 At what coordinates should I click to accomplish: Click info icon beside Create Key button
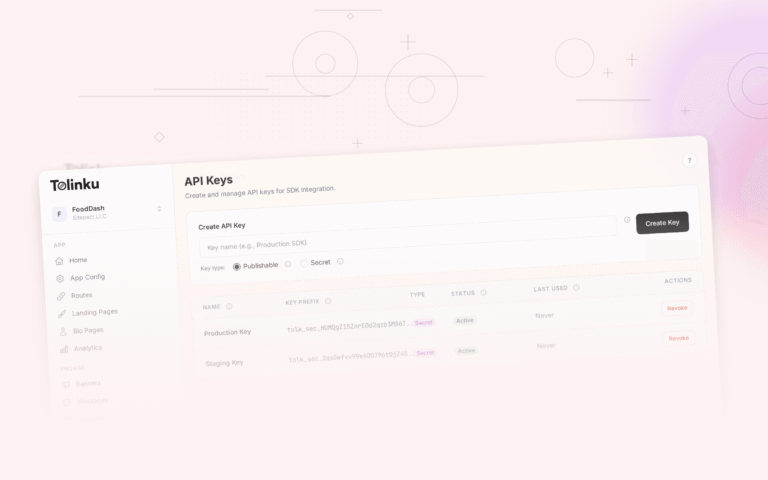point(627,220)
